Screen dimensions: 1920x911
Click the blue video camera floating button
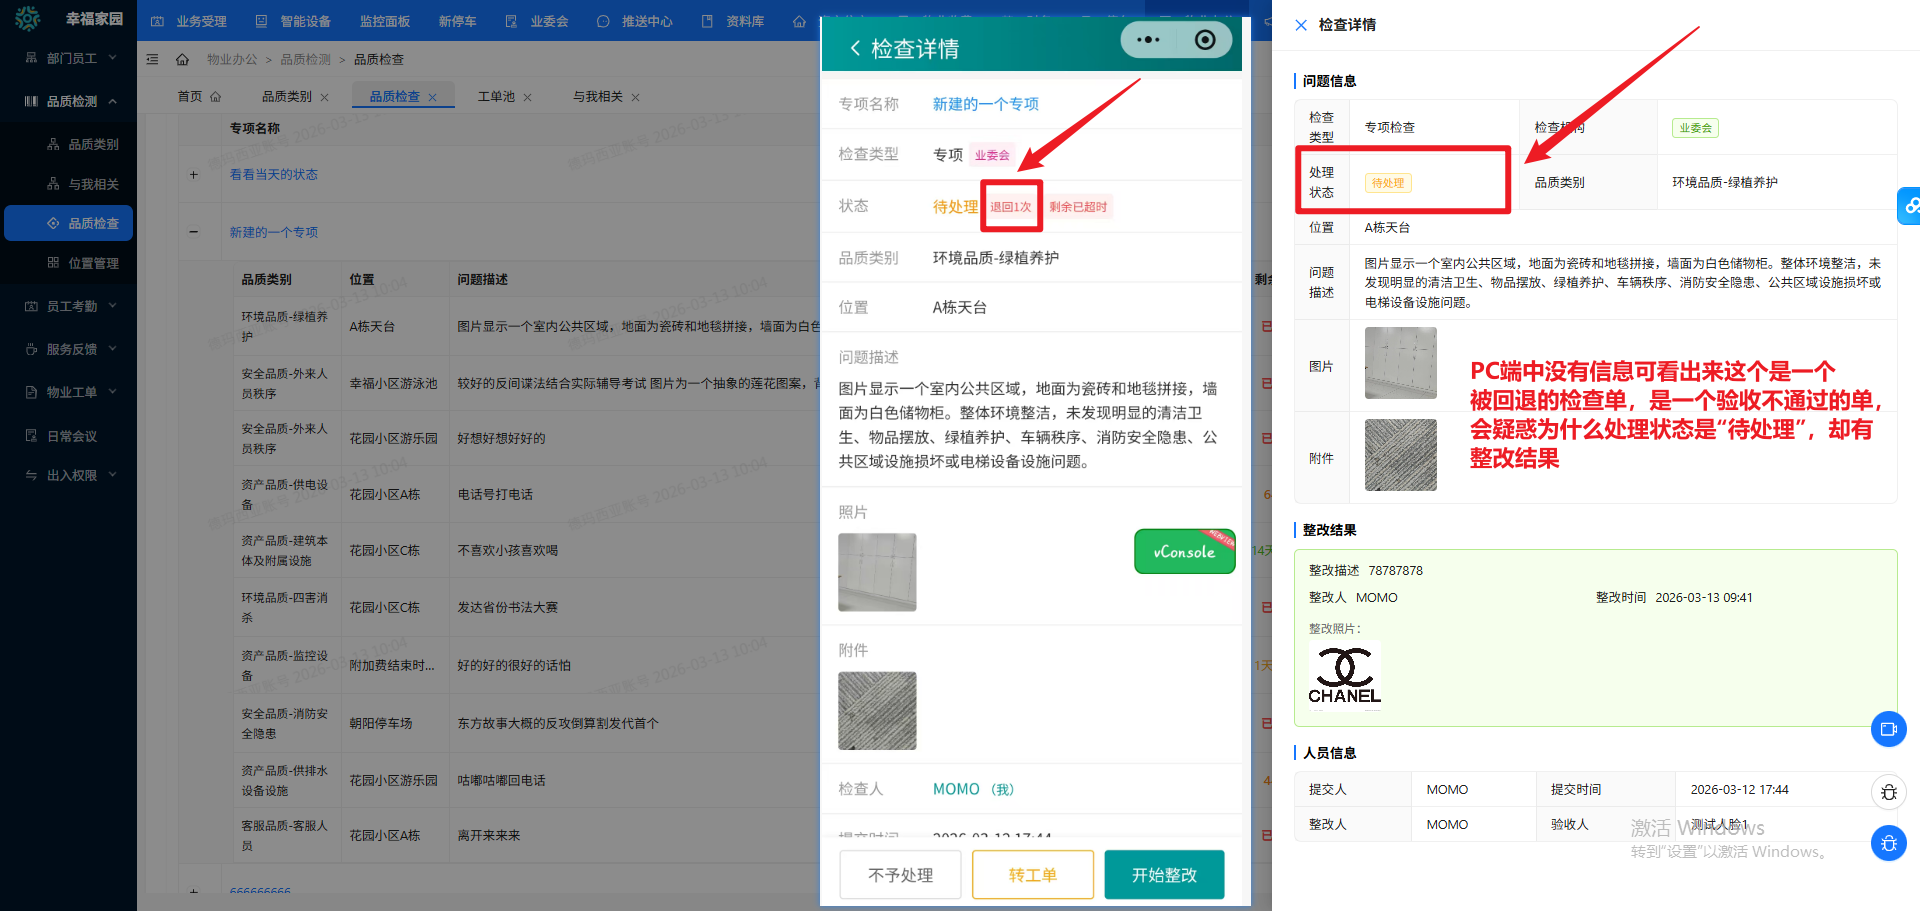(1888, 729)
